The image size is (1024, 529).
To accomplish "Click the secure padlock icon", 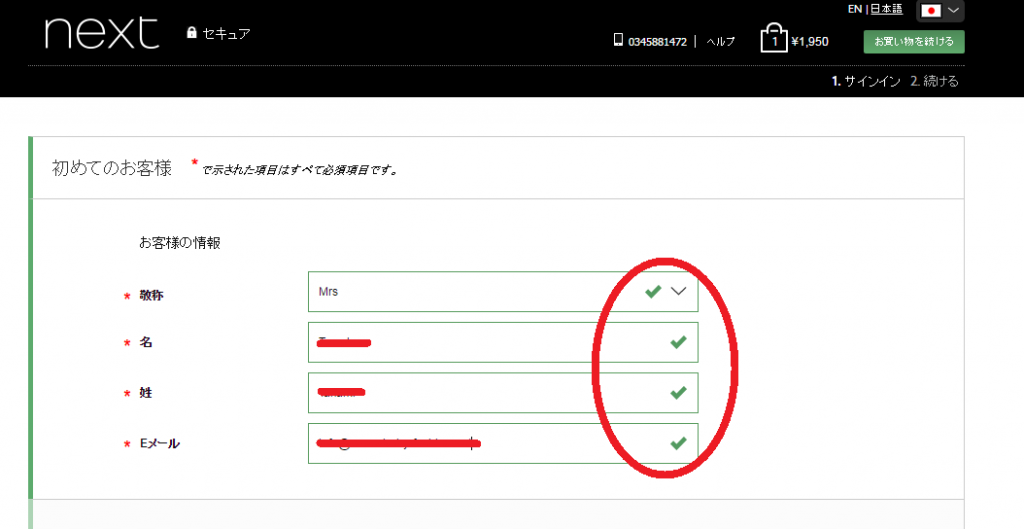I will (191, 32).
